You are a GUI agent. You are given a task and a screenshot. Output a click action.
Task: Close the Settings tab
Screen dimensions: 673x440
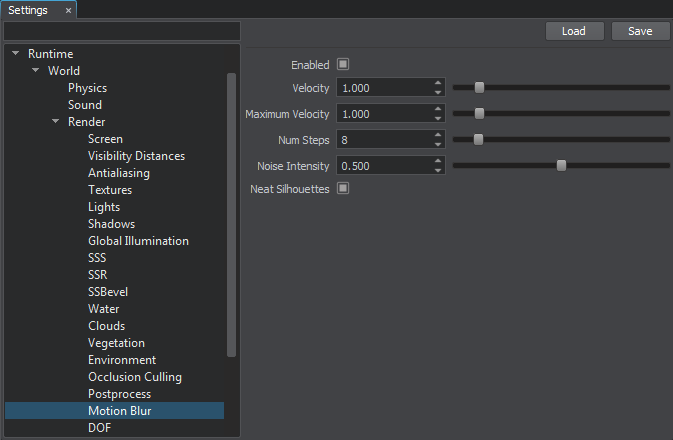point(68,10)
